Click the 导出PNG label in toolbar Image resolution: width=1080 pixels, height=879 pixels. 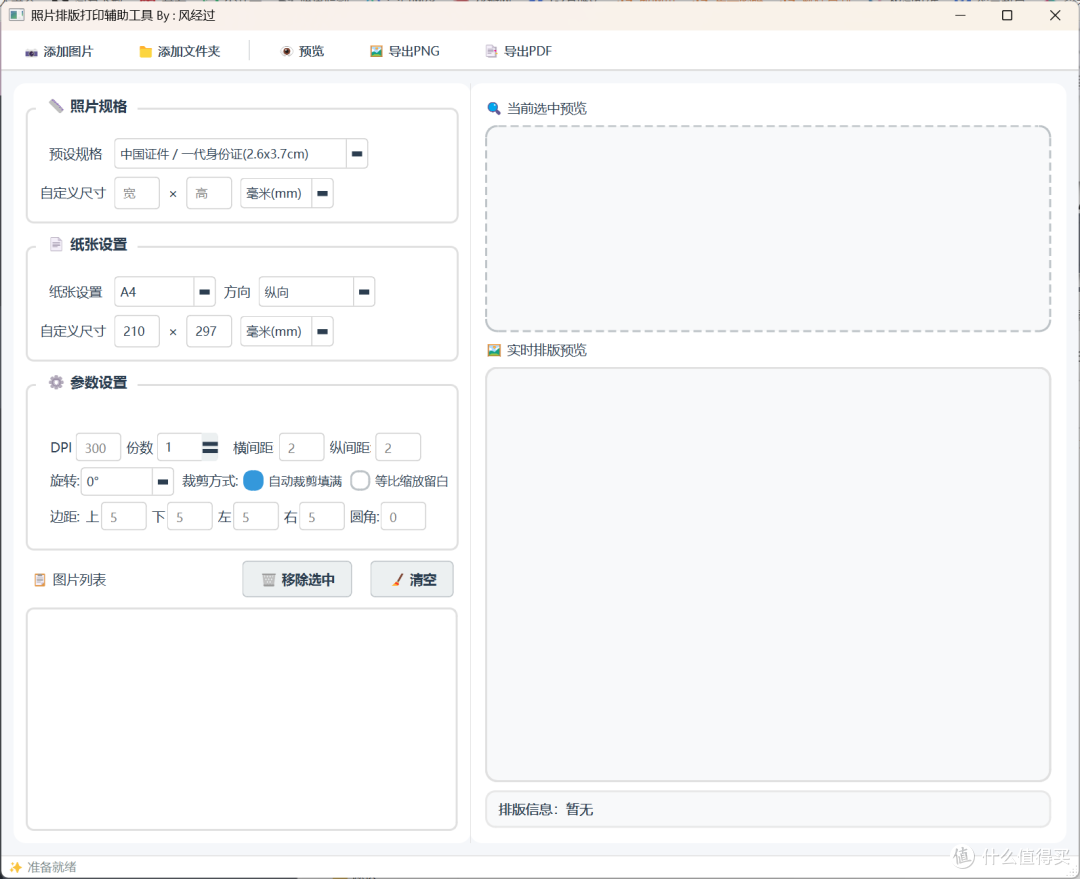click(x=414, y=51)
